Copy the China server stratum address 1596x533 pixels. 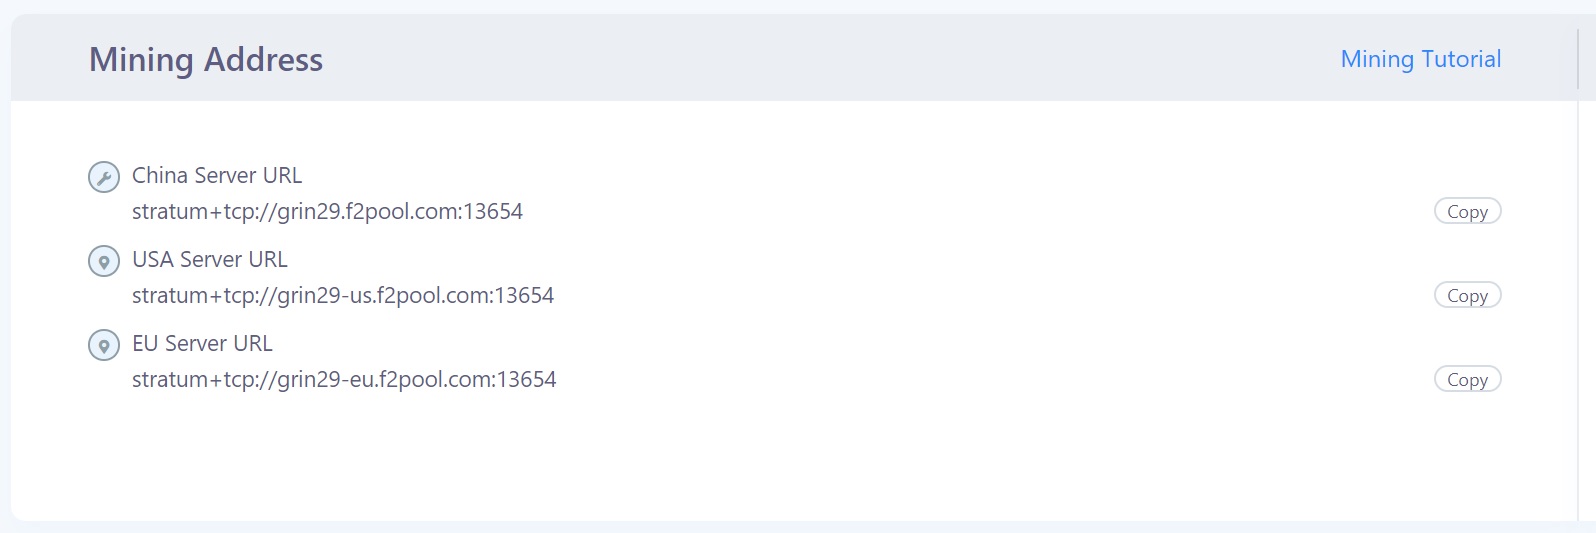1467,211
